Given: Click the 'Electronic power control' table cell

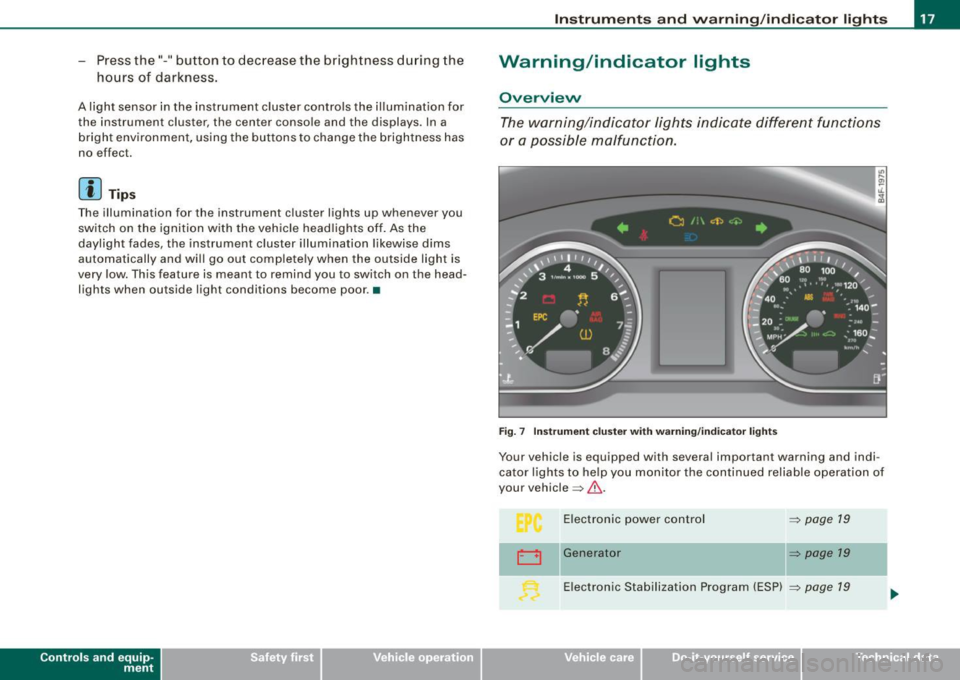Looking at the screenshot, I should click(672, 525).
